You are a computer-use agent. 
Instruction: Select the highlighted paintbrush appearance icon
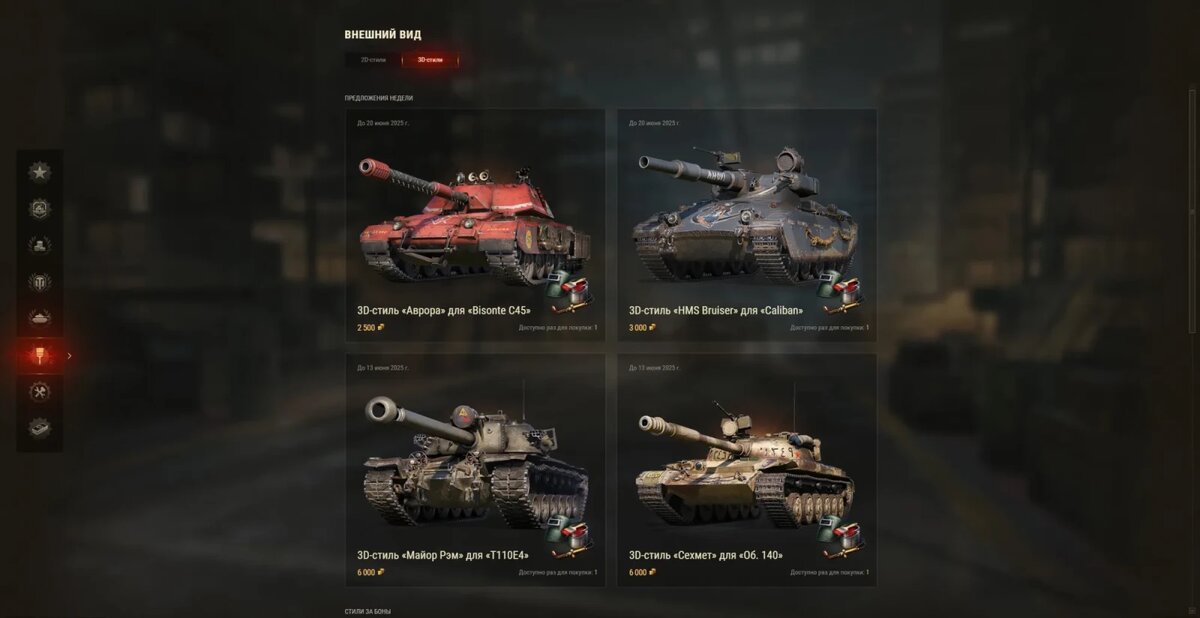pos(39,355)
